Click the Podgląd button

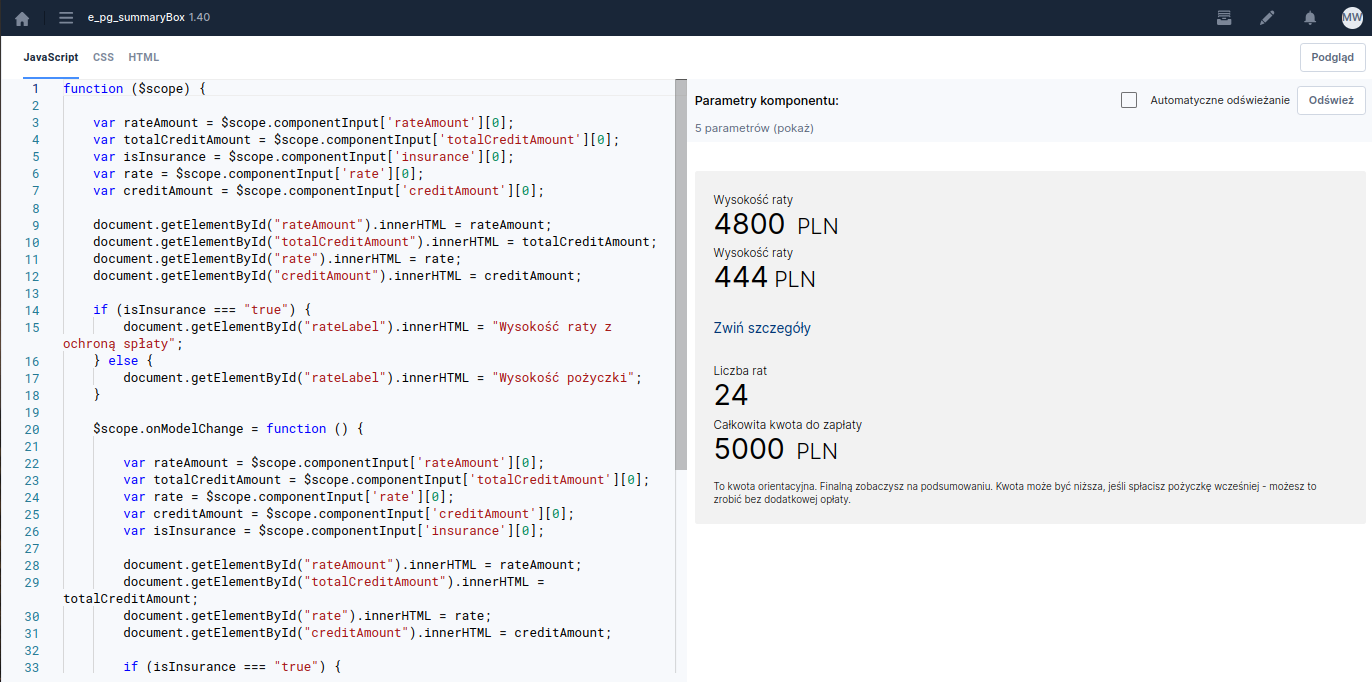1332,58
